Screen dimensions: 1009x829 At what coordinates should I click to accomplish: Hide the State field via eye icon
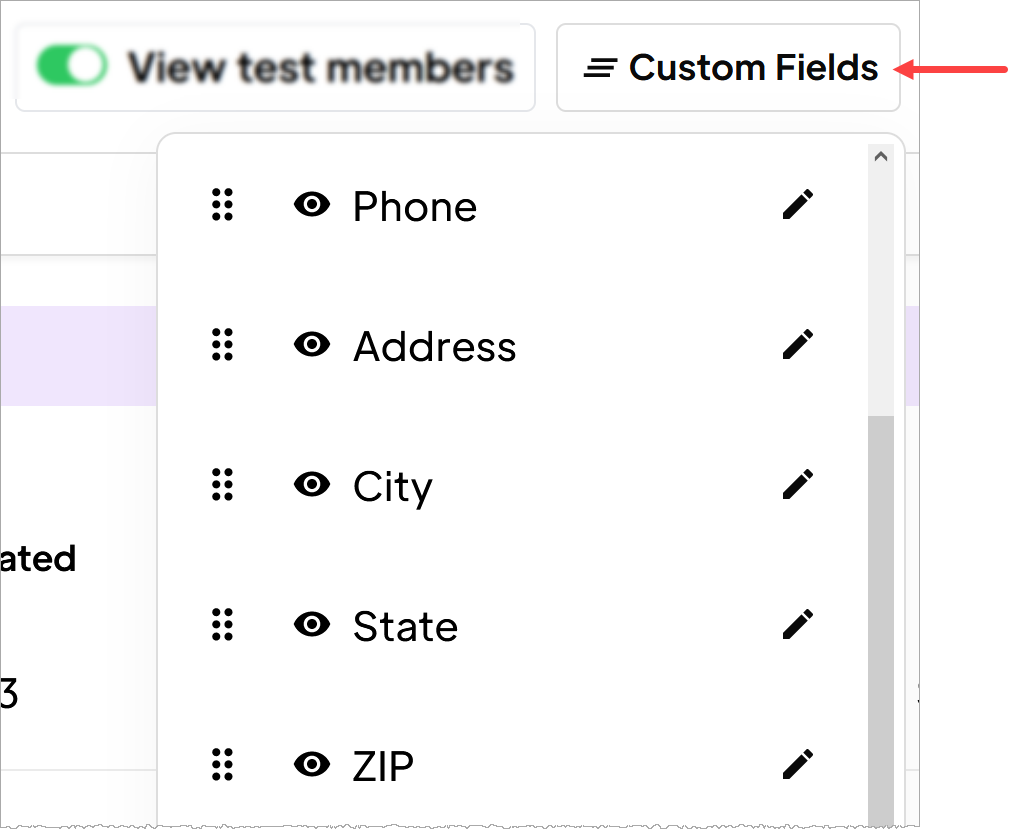pos(312,624)
